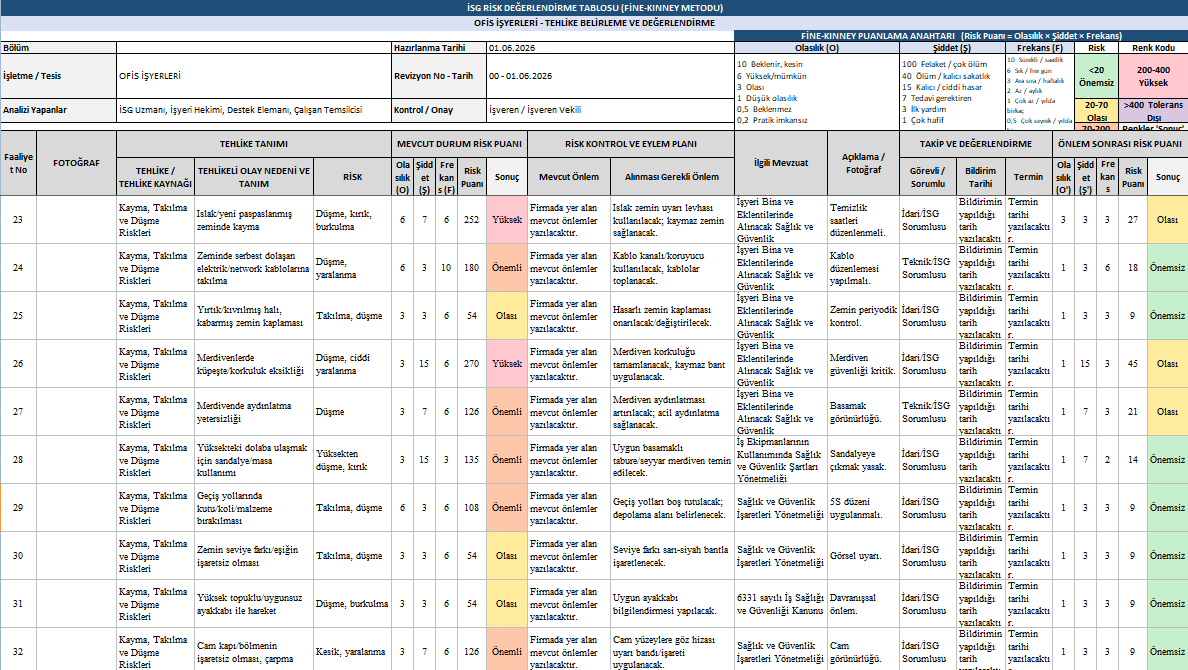Click the 'Revizyon No - Tarih' label cell

click(x=439, y=76)
